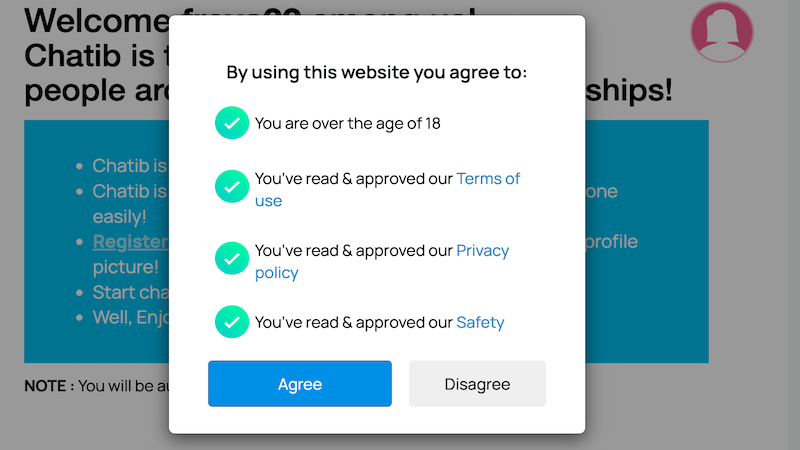Follow the Safety link

point(480,323)
